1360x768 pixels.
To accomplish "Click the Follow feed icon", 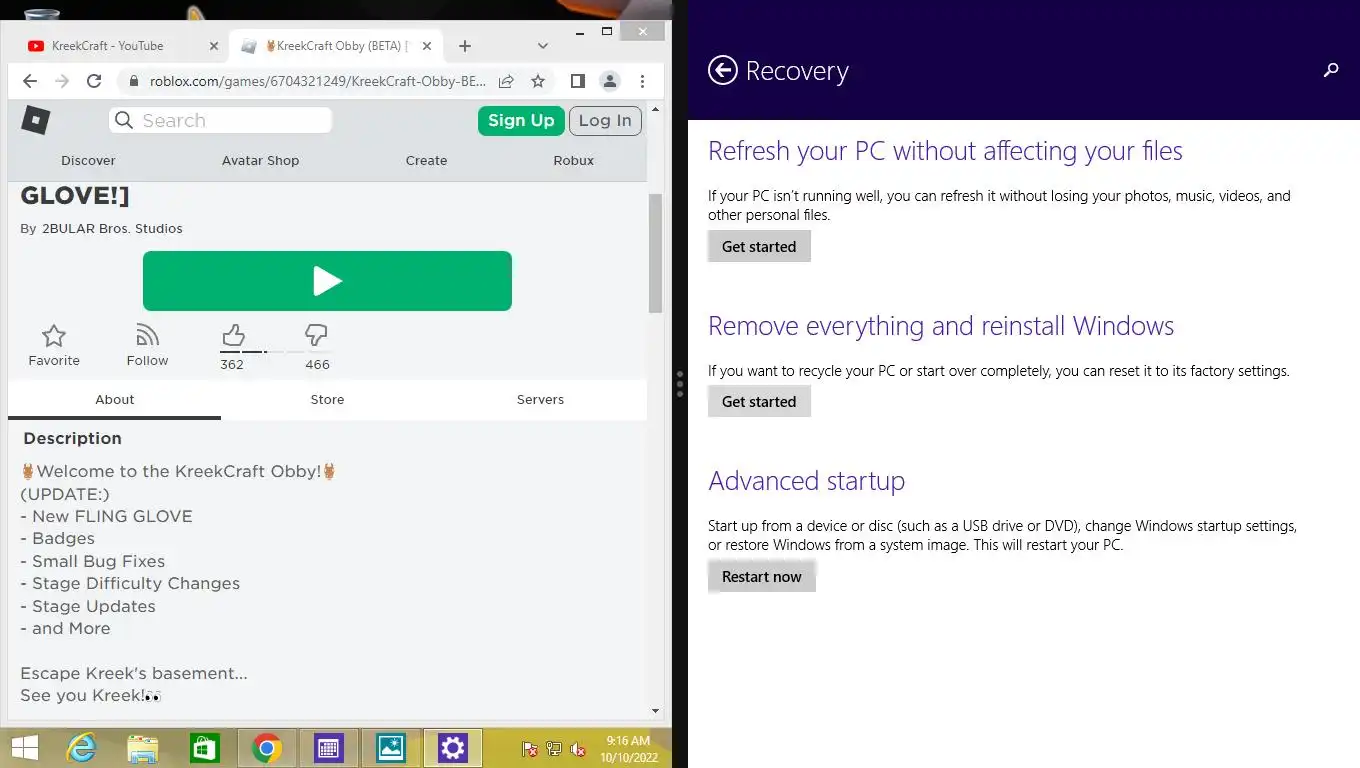I will pos(147,334).
